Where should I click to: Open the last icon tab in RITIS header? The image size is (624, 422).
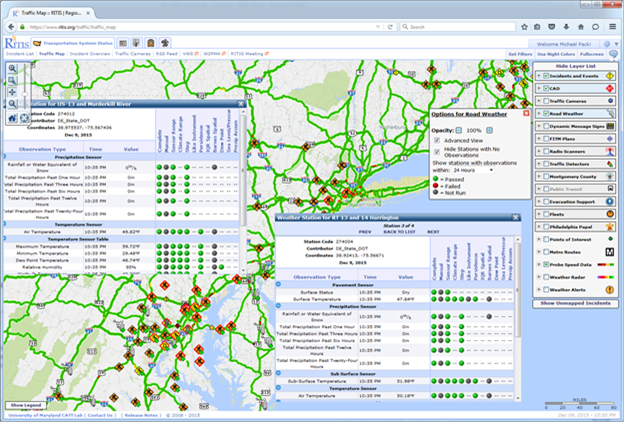point(164,43)
